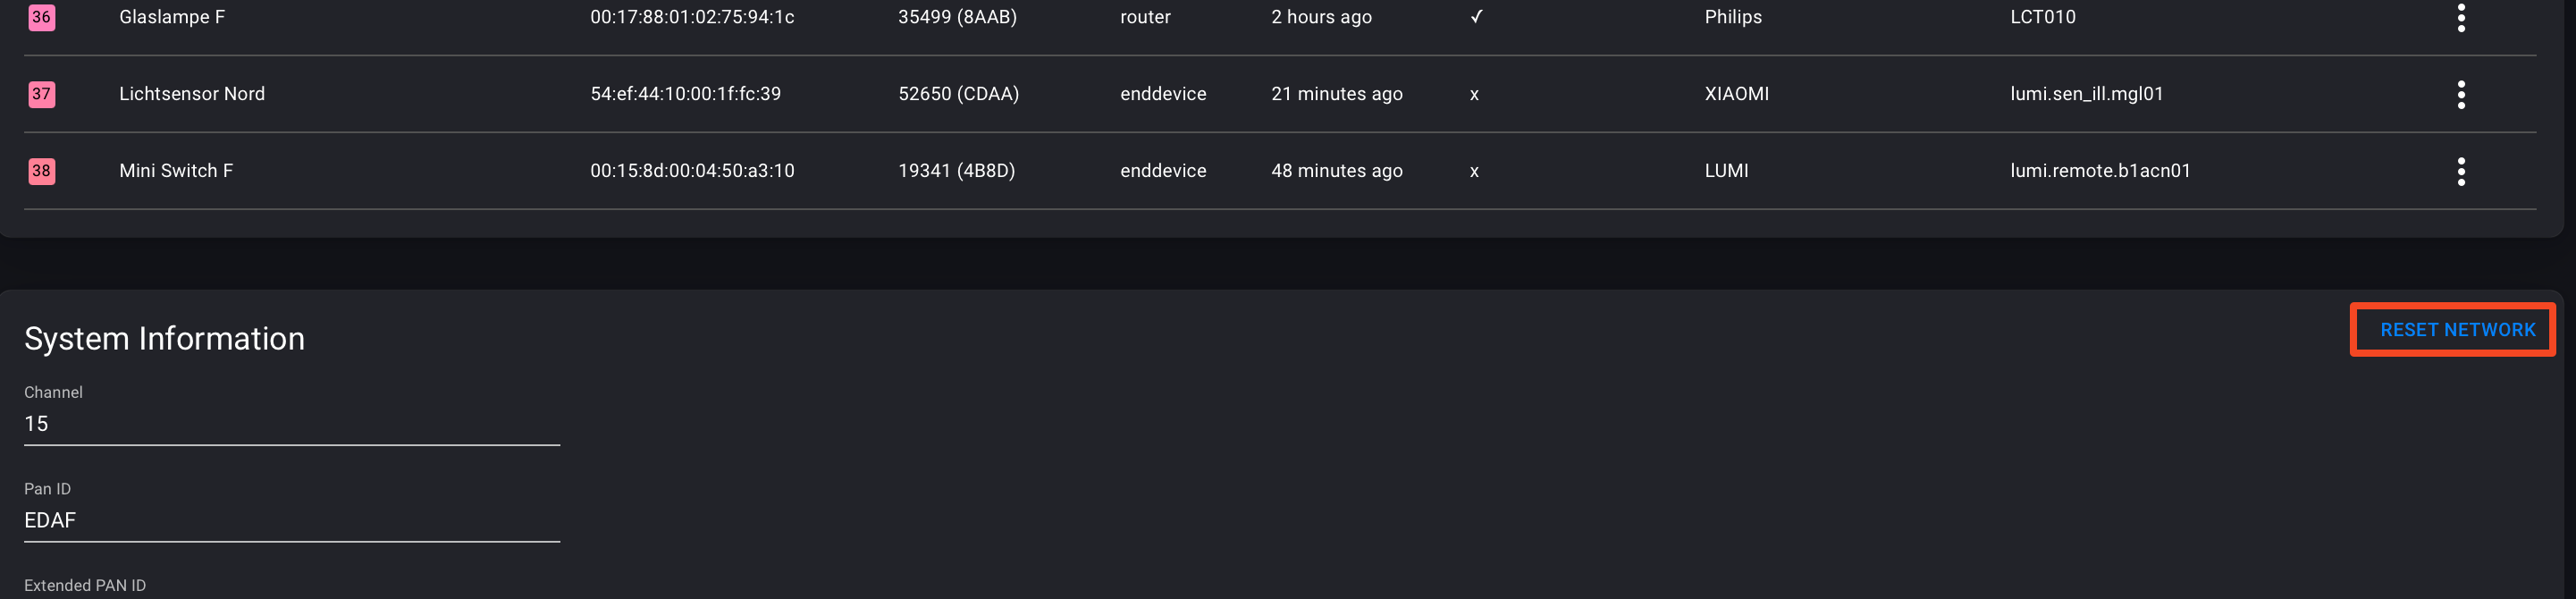Click the pink number 37 badge
The width and height of the screenshot is (2576, 599).
coord(41,94)
